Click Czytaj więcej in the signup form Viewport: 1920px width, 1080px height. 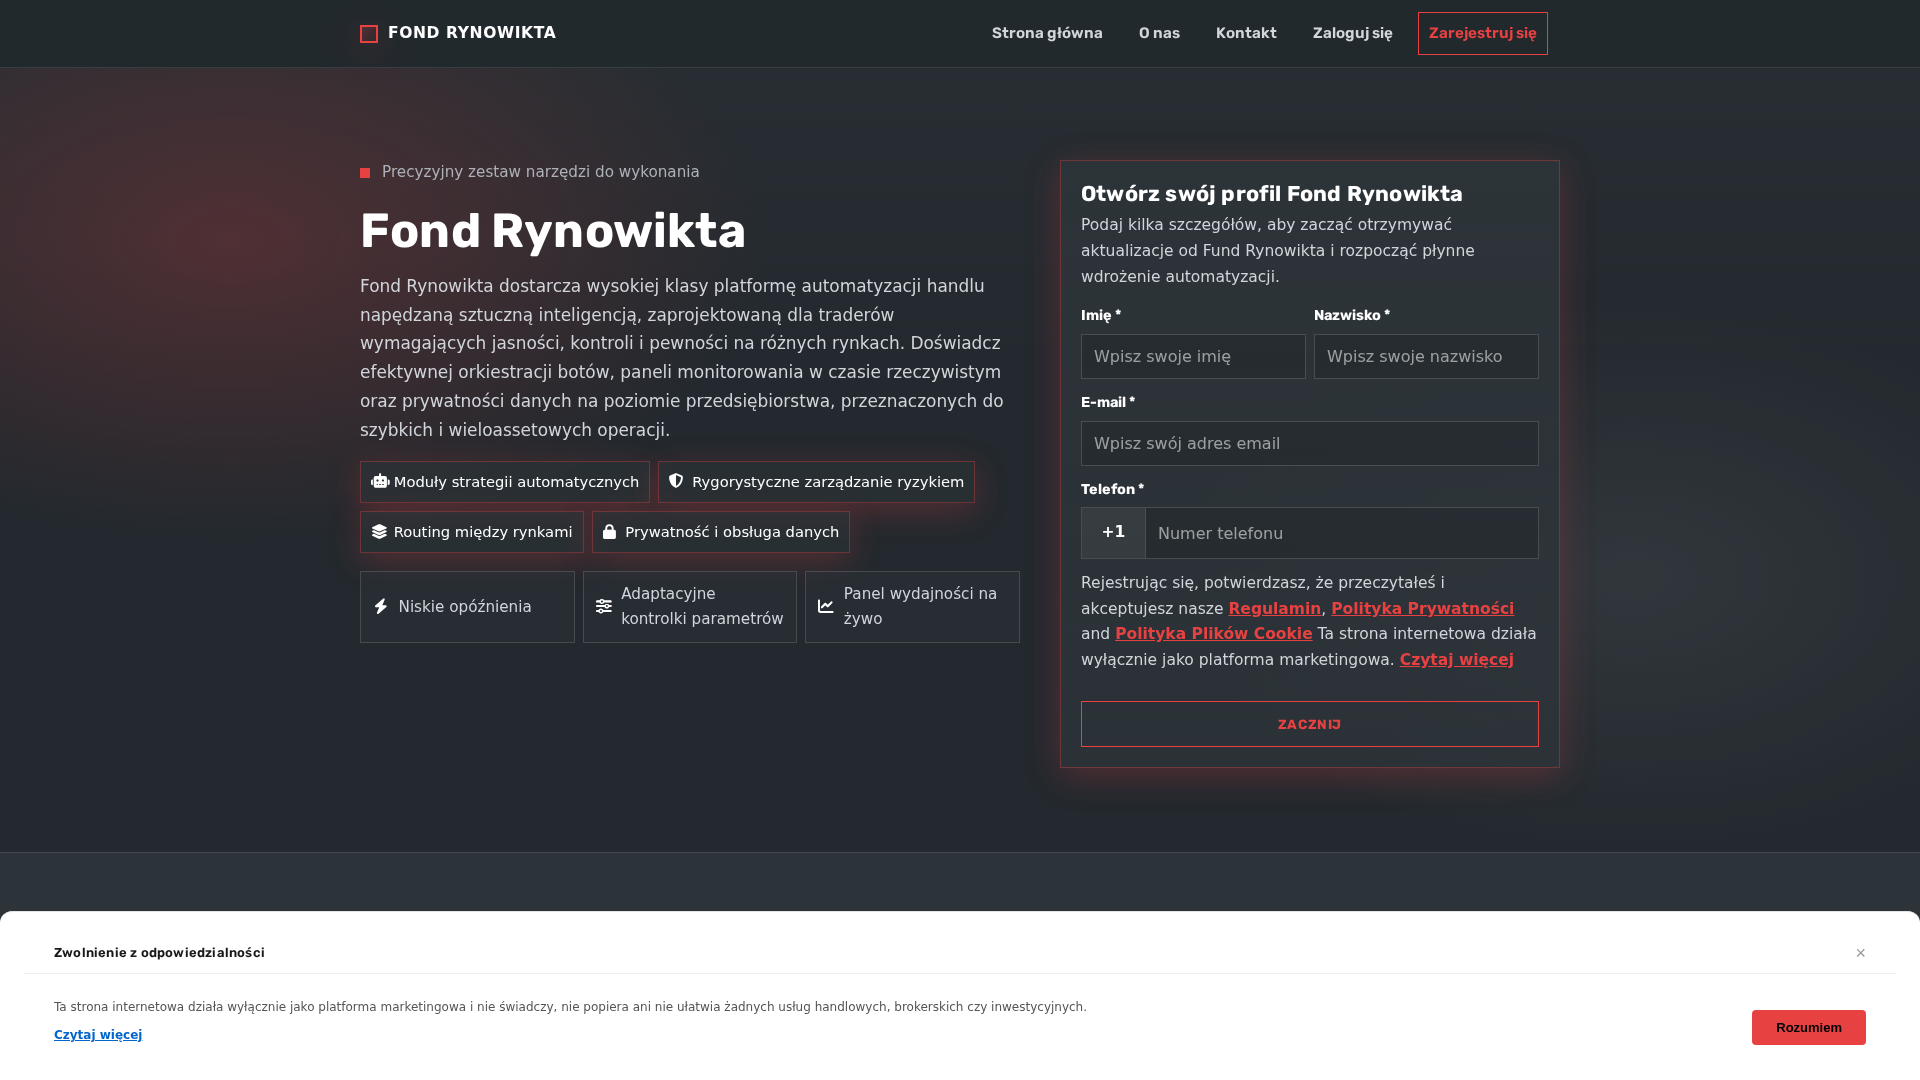1456,660
